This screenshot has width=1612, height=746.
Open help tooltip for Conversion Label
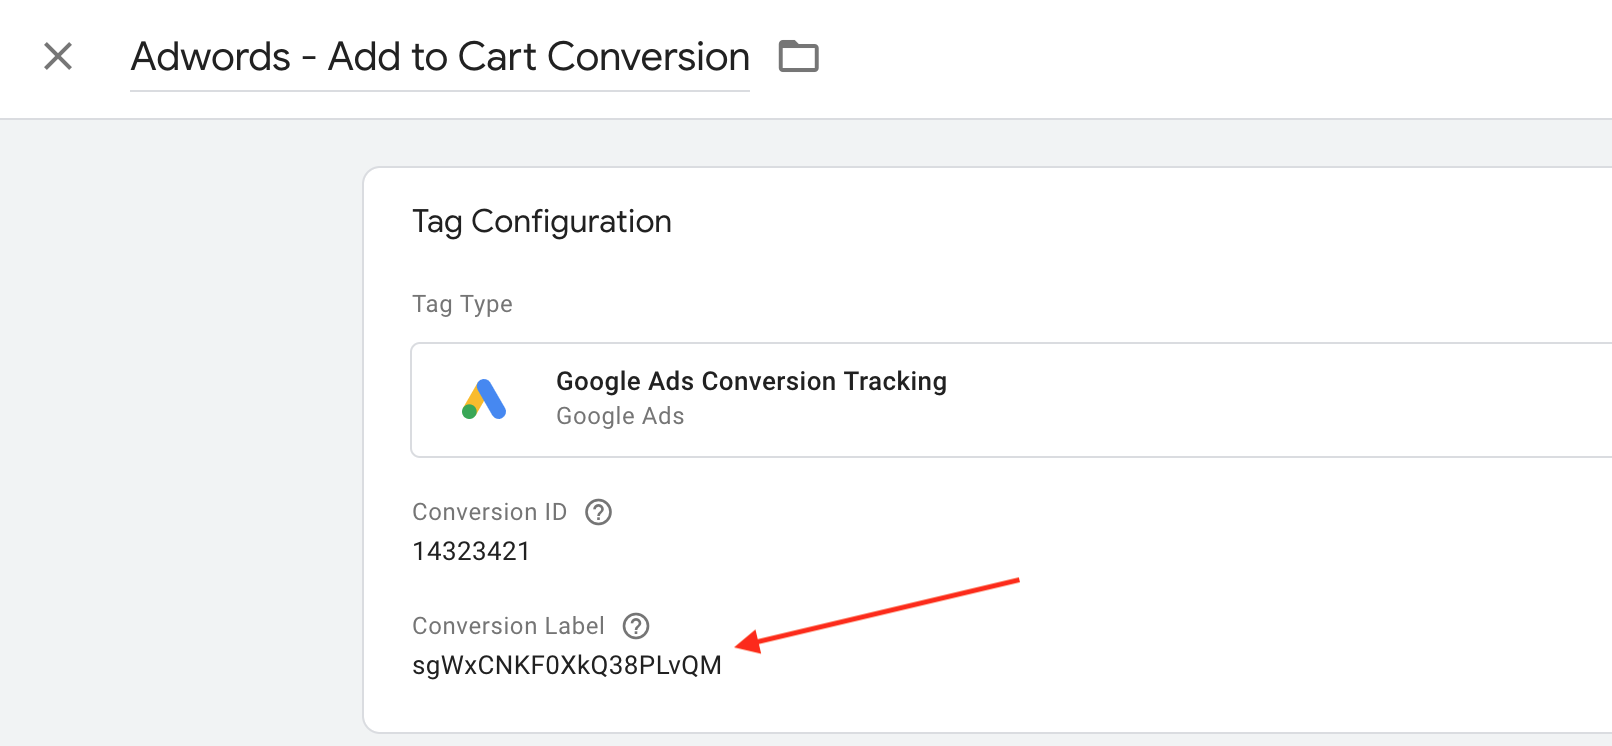pos(636,626)
